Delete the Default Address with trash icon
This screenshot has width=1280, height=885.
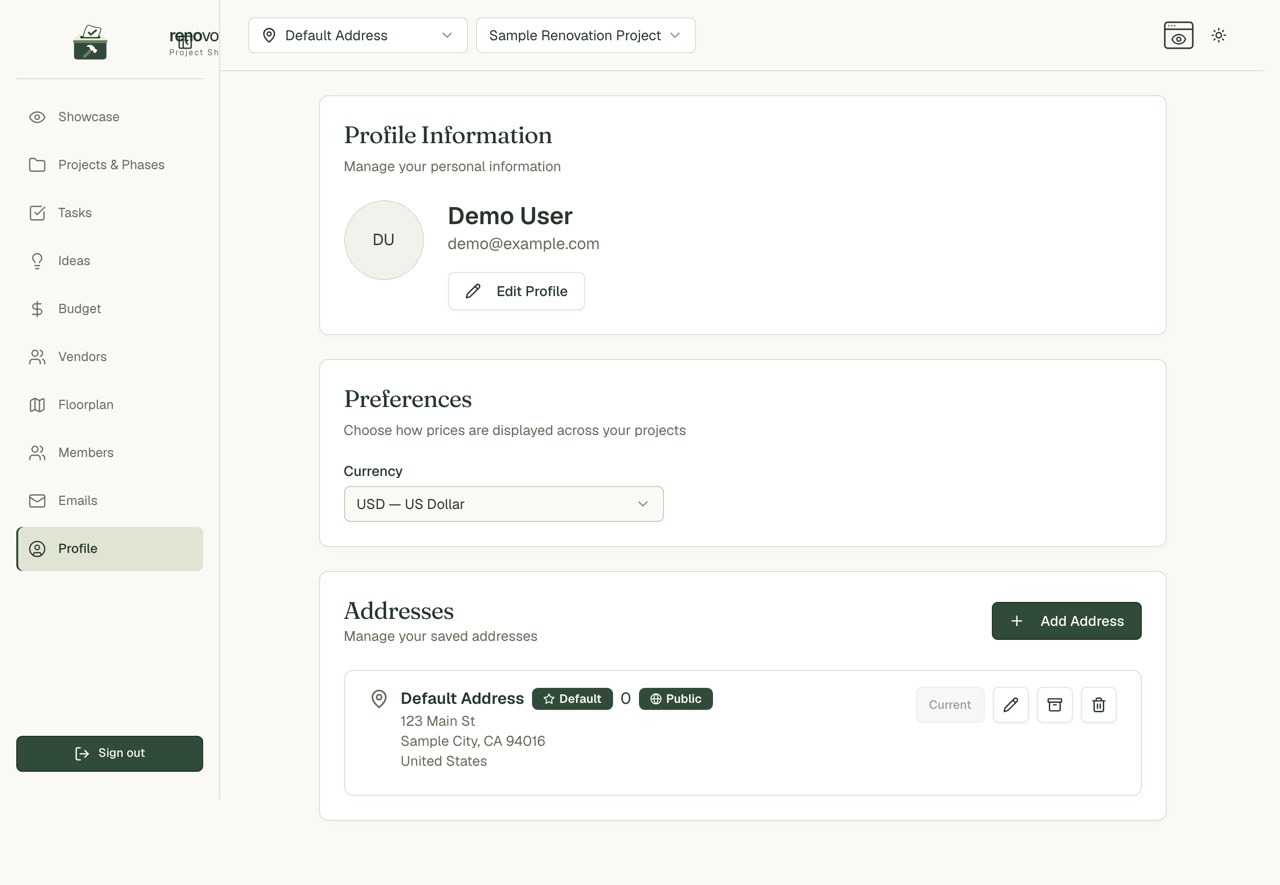click(1099, 705)
